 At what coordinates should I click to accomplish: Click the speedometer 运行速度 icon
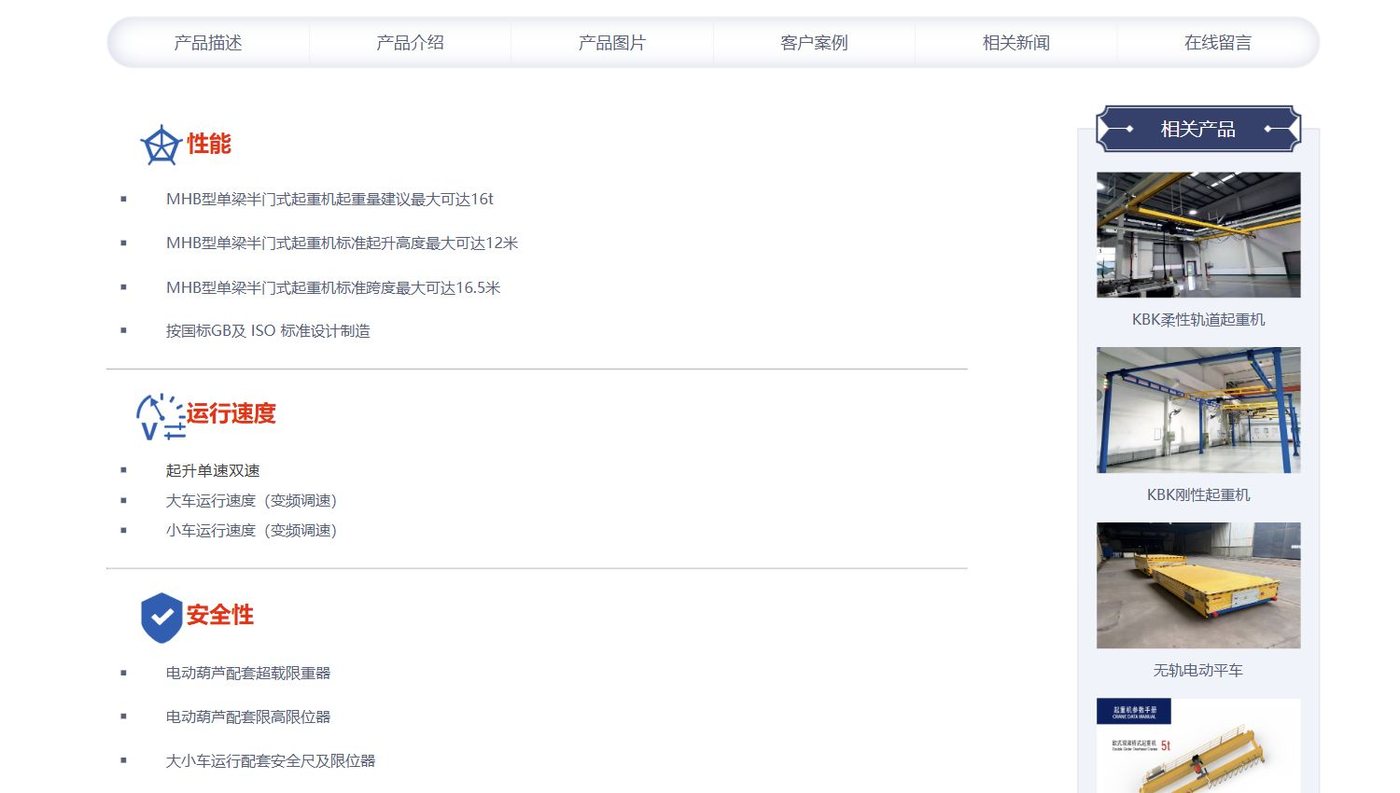click(160, 416)
